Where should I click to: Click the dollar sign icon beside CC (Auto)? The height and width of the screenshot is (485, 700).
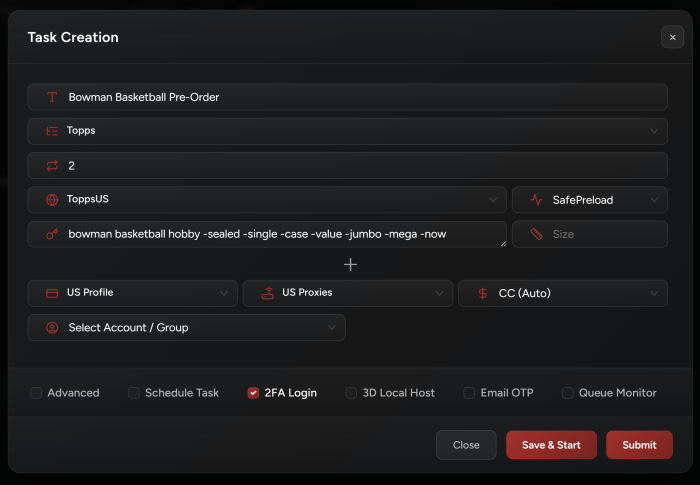[x=482, y=293]
